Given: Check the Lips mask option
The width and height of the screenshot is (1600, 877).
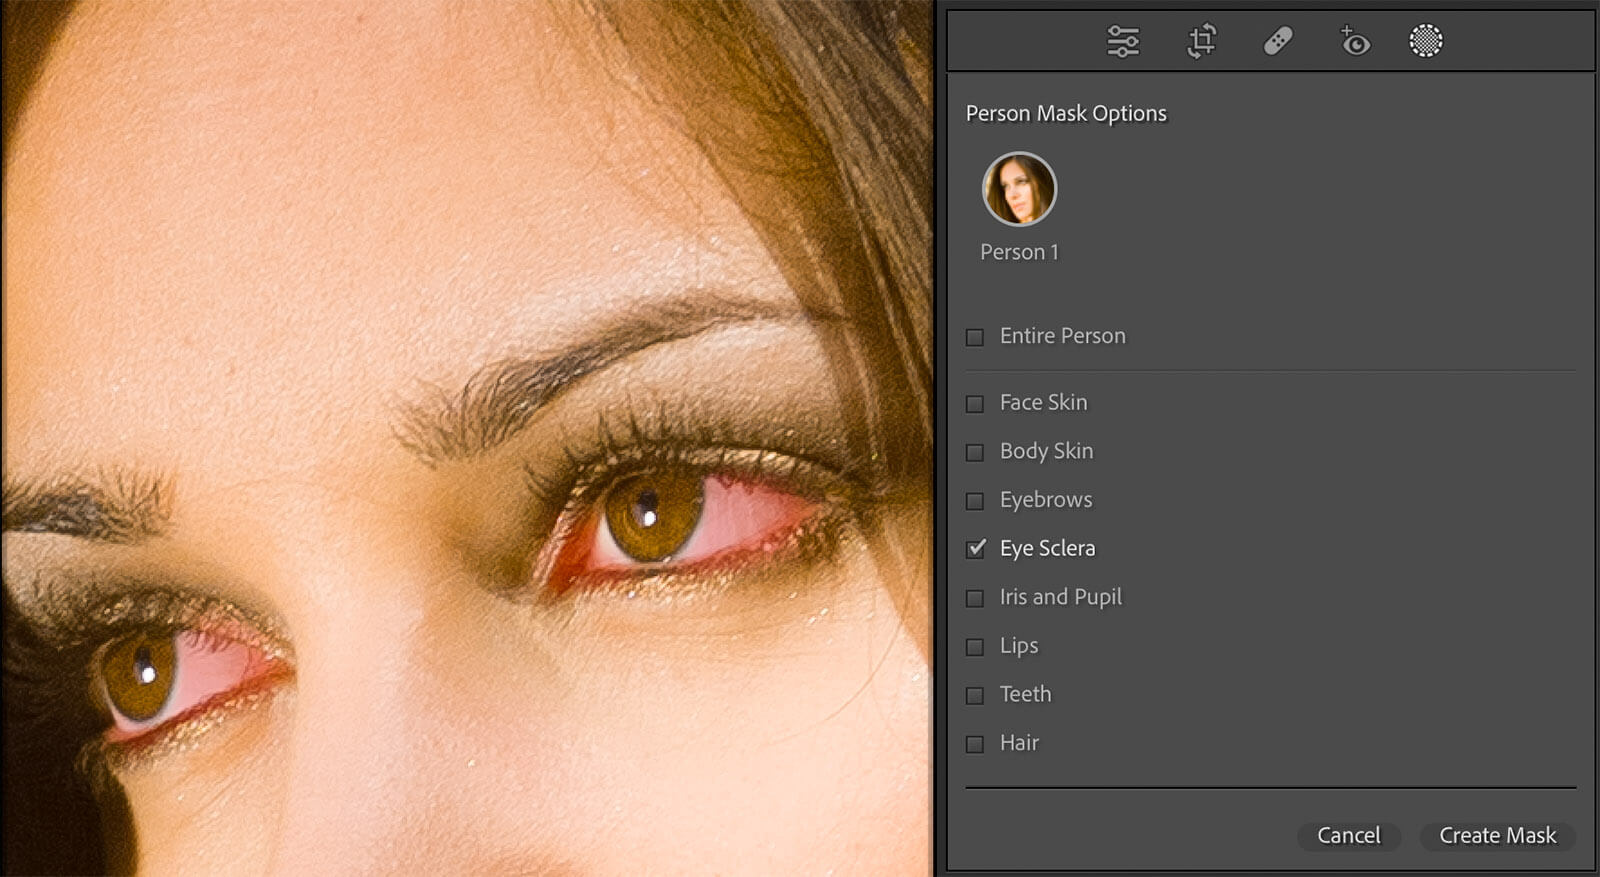Looking at the screenshot, I should (x=975, y=647).
